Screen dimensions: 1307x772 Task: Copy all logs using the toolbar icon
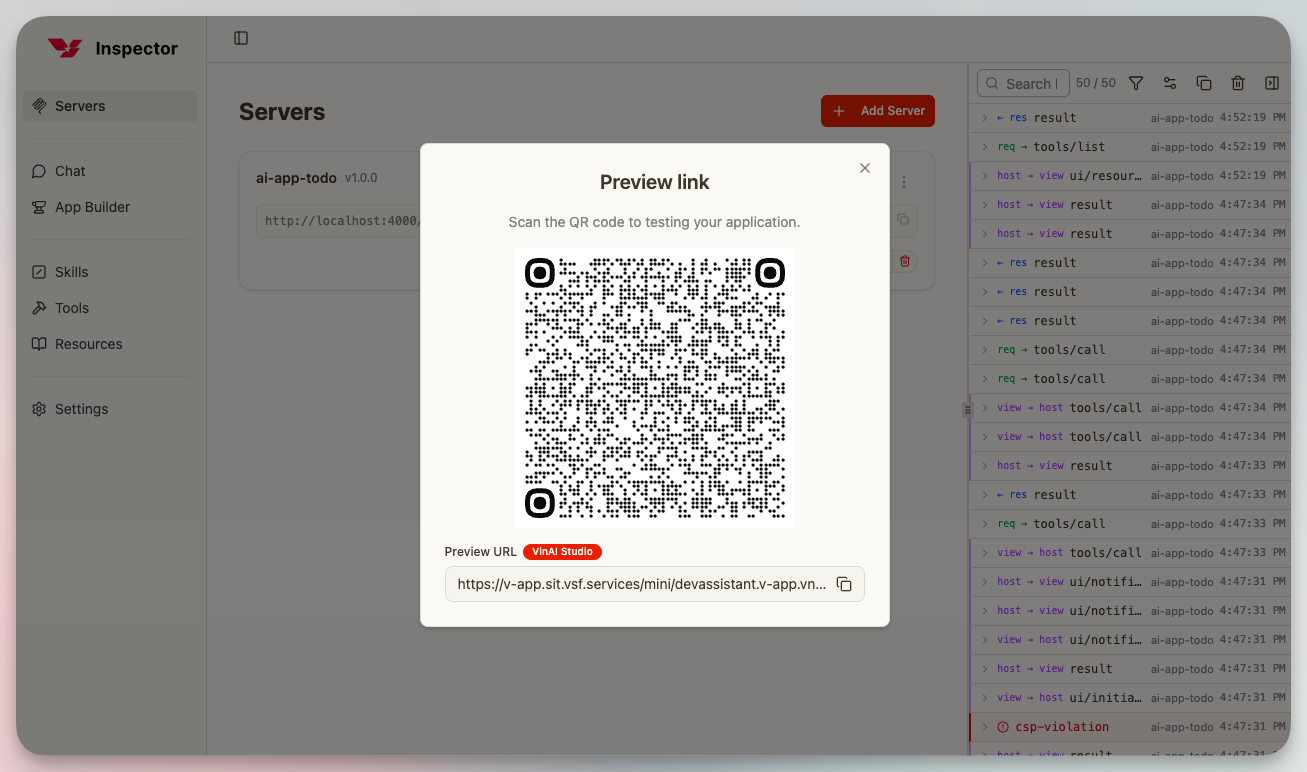[1204, 83]
